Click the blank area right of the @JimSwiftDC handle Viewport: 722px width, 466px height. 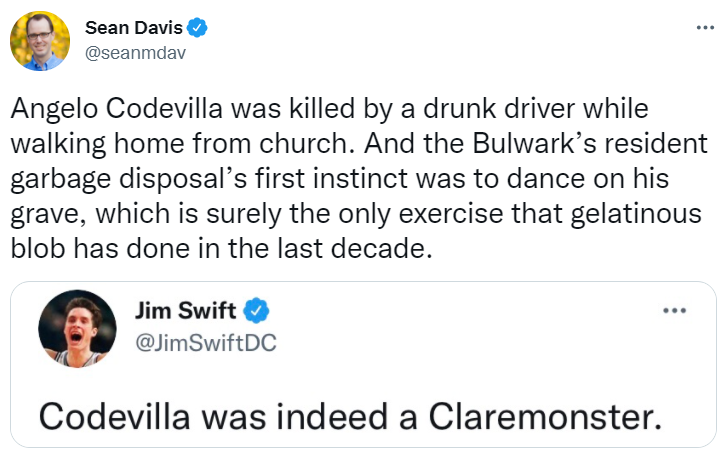tap(460, 343)
